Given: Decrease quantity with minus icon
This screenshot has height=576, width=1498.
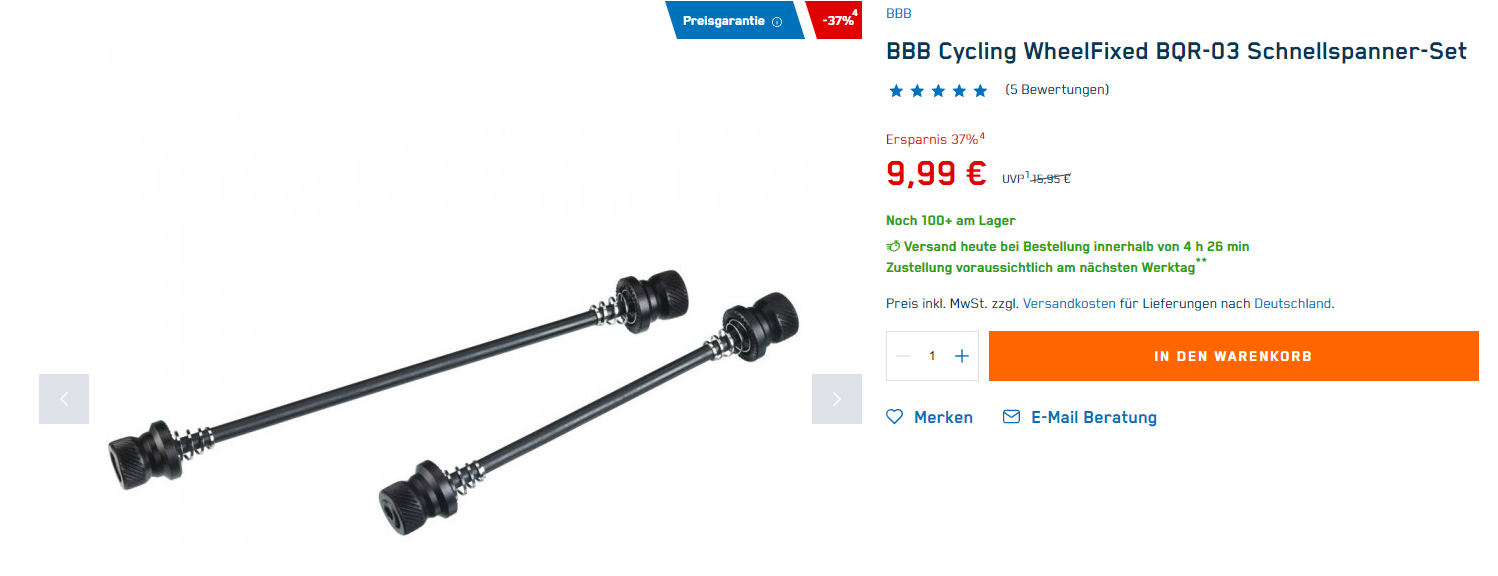Looking at the screenshot, I should pos(903,356).
